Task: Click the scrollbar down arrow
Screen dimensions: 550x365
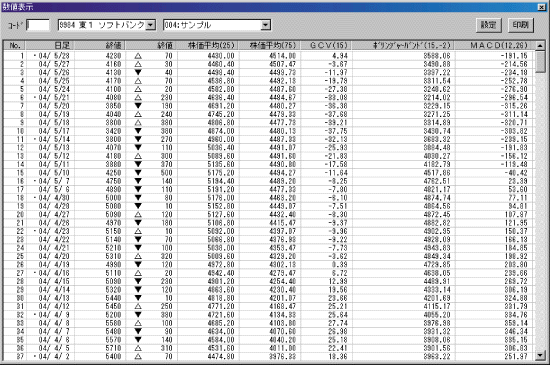Action: [x=540, y=356]
